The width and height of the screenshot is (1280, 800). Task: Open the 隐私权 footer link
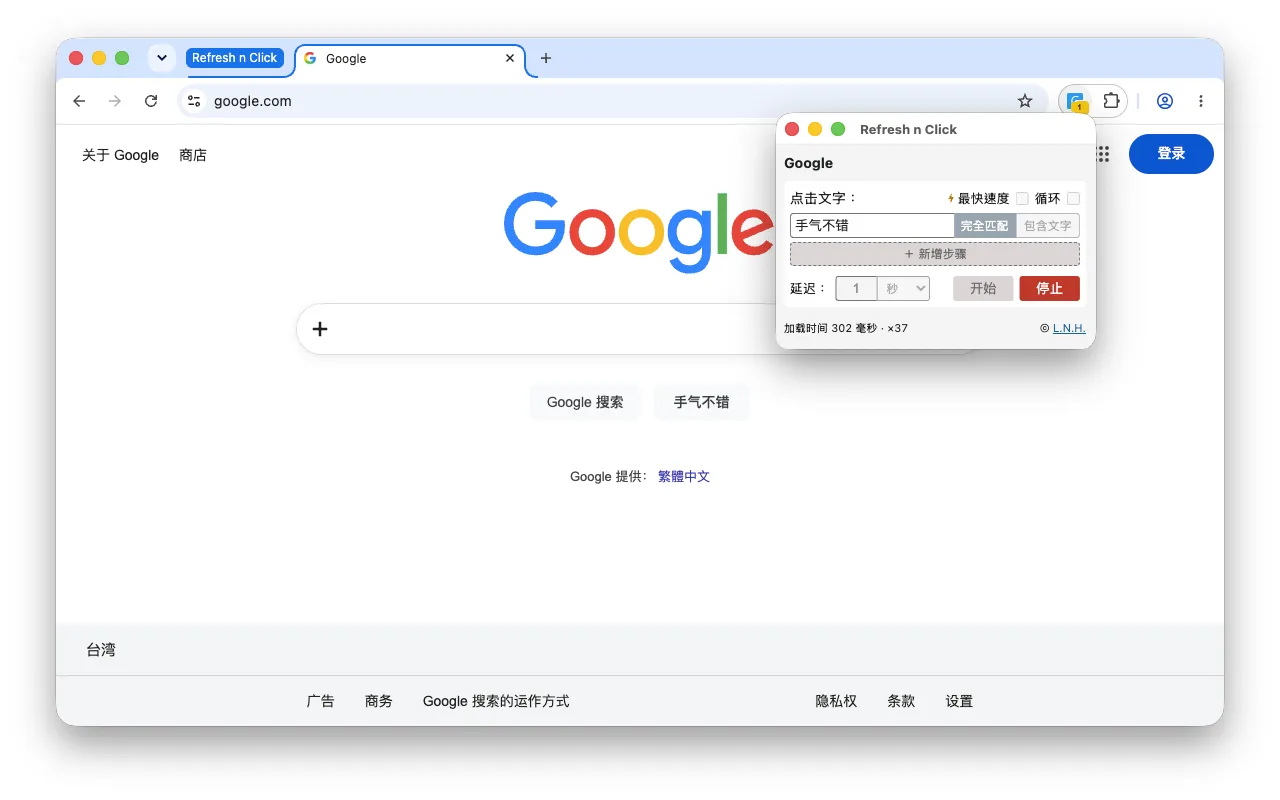tap(836, 701)
